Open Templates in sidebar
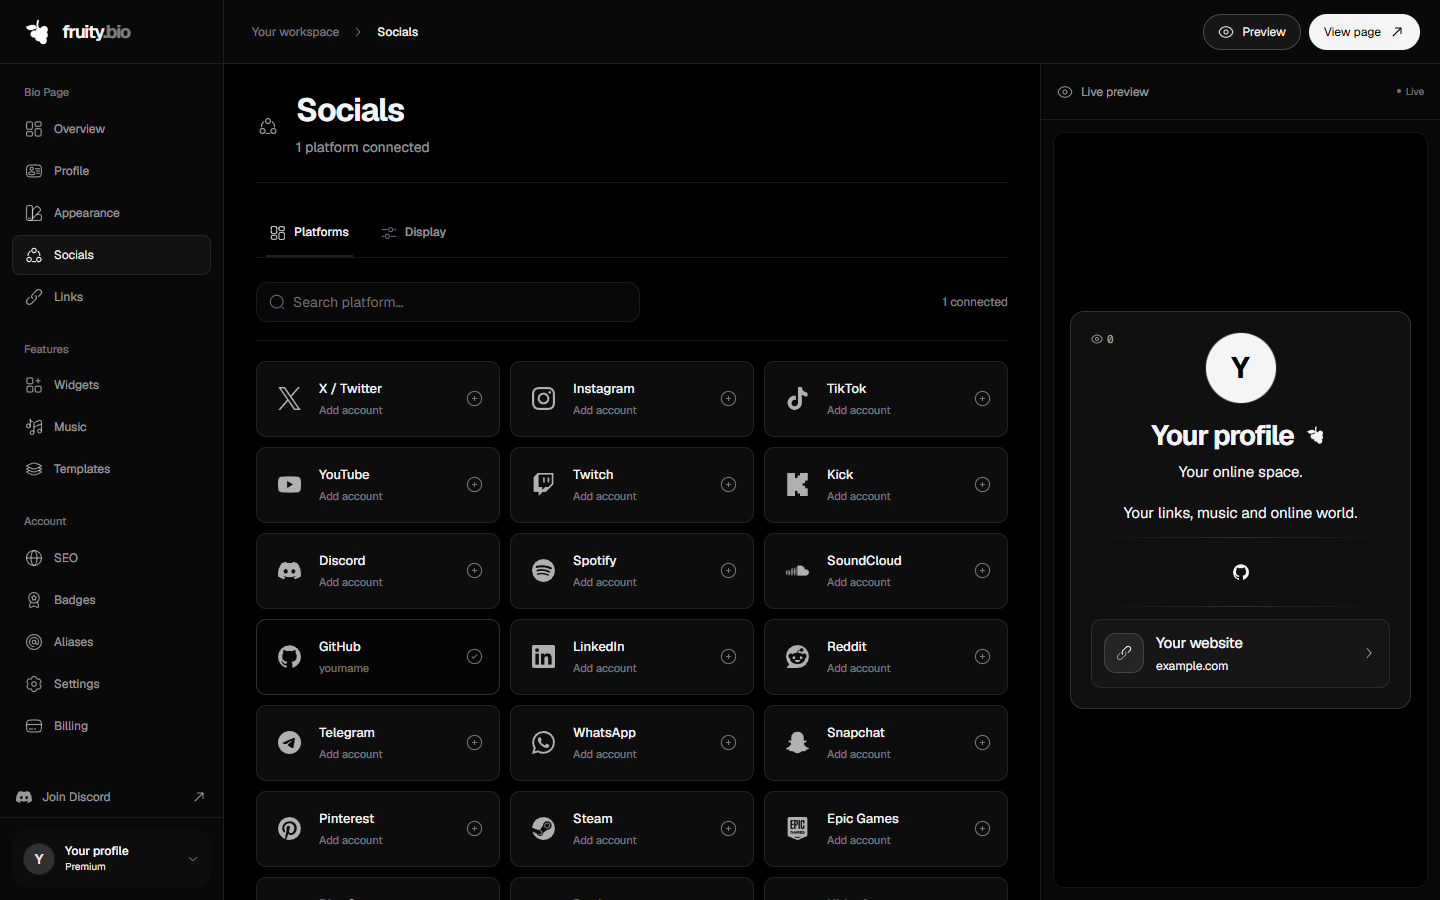 point(111,469)
